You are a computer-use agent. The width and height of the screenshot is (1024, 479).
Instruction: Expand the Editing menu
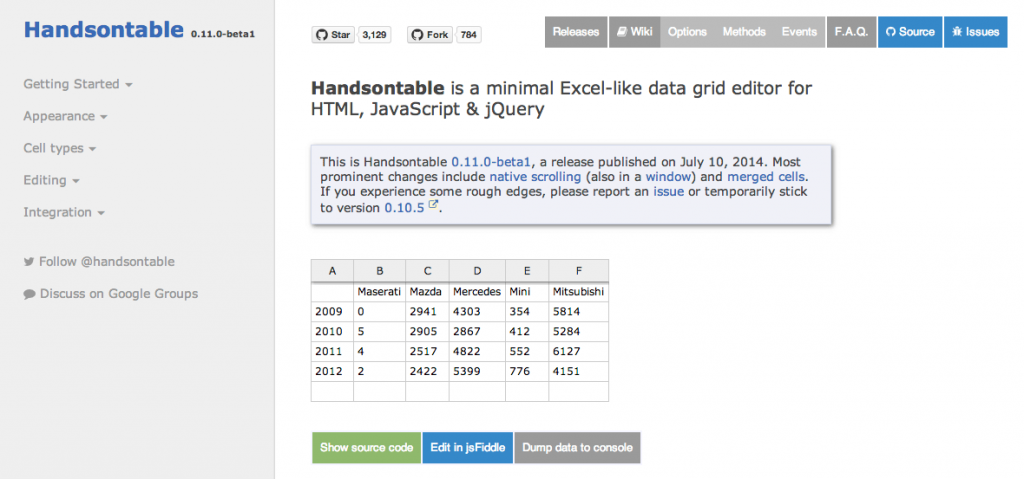[52, 180]
